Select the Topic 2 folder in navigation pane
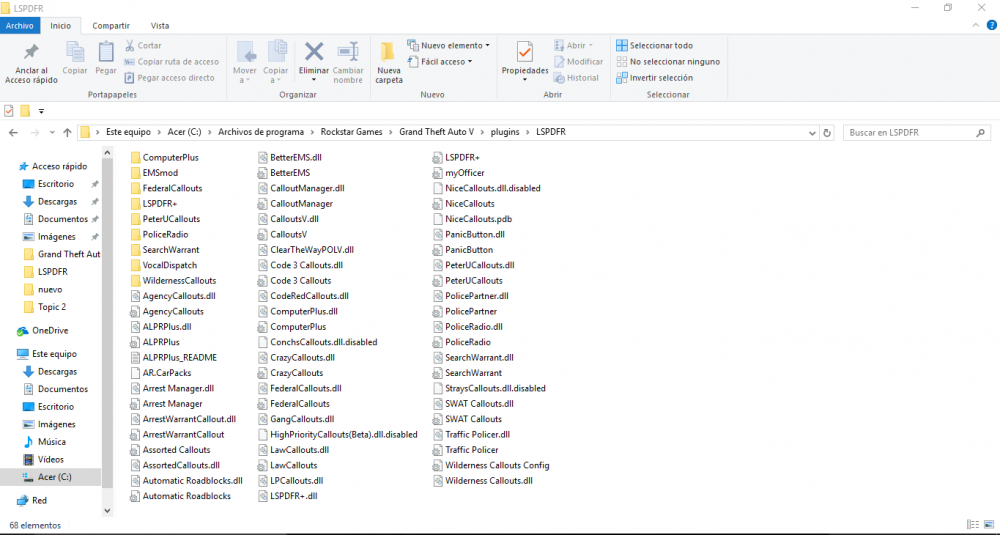Screen dimensions: 1000x535 click(x=45, y=307)
